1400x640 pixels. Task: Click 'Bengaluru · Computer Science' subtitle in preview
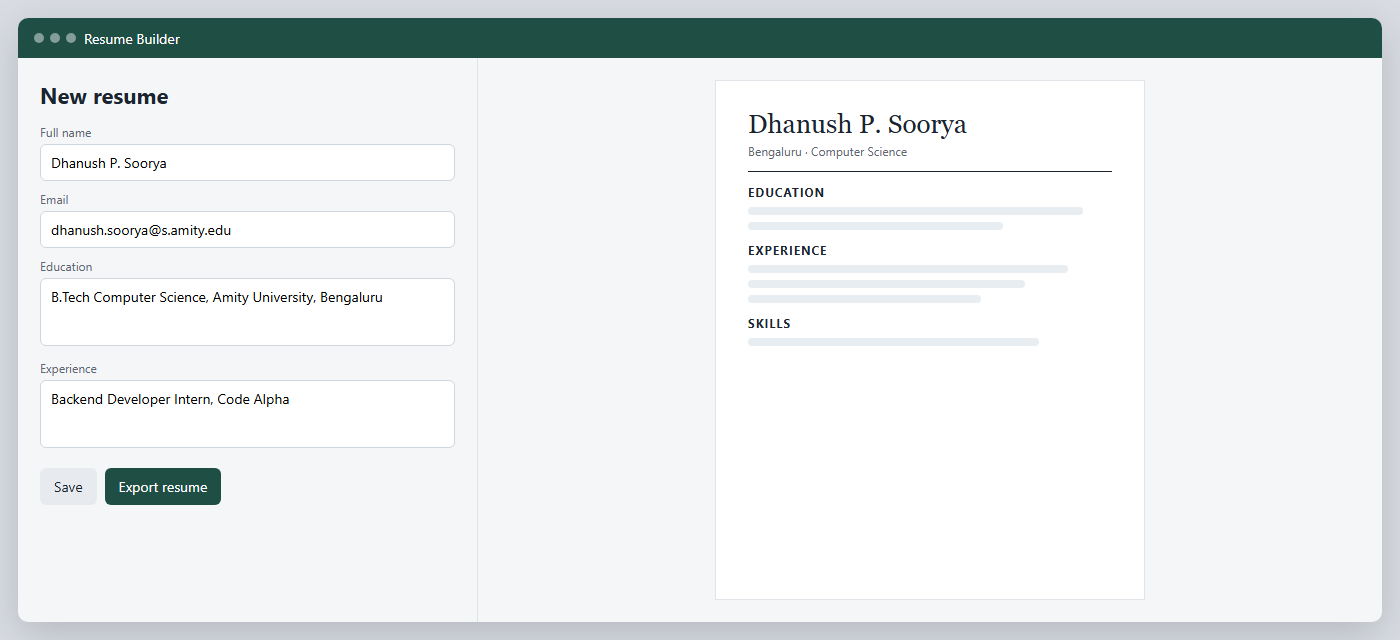point(828,152)
